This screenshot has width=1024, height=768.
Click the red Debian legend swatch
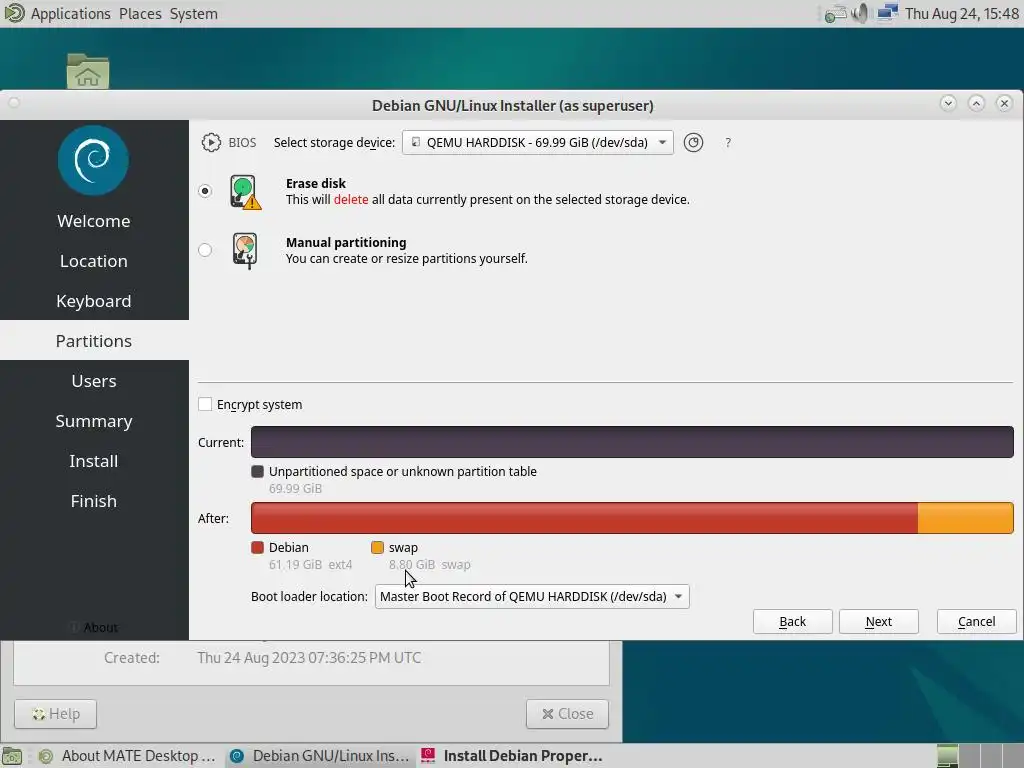pyautogui.click(x=257, y=547)
